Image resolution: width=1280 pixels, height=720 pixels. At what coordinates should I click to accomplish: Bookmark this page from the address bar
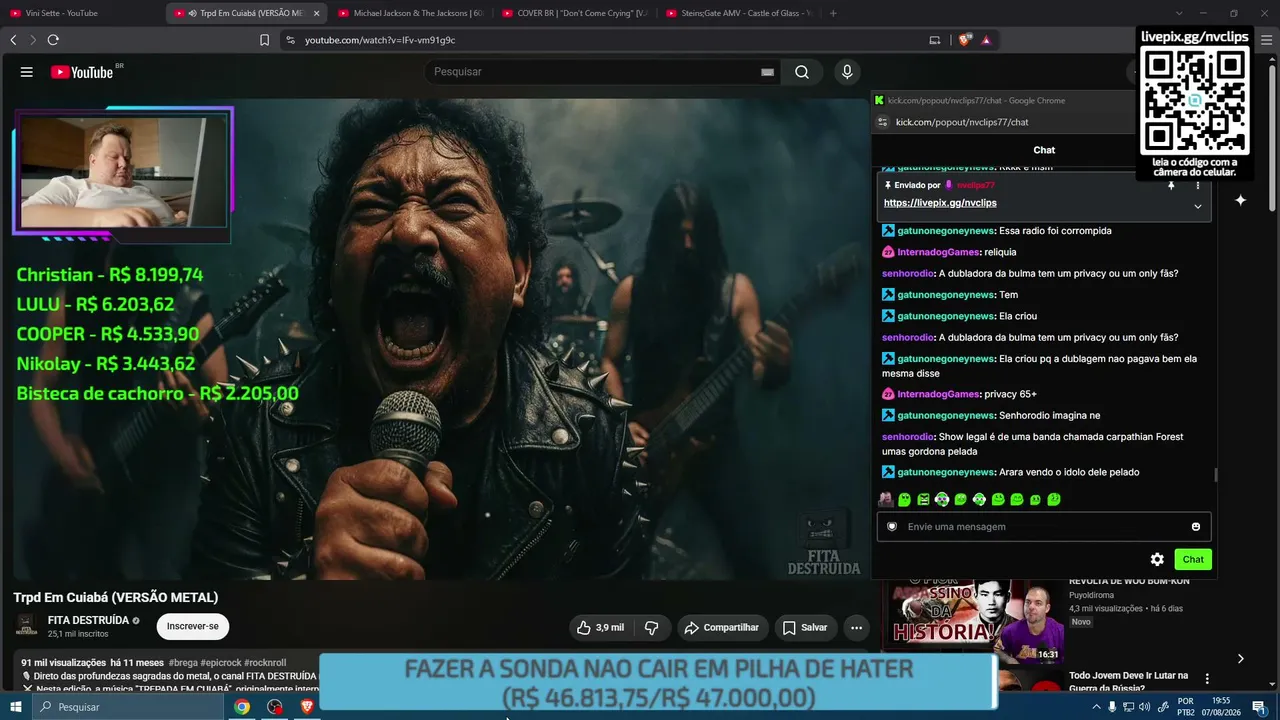point(264,40)
